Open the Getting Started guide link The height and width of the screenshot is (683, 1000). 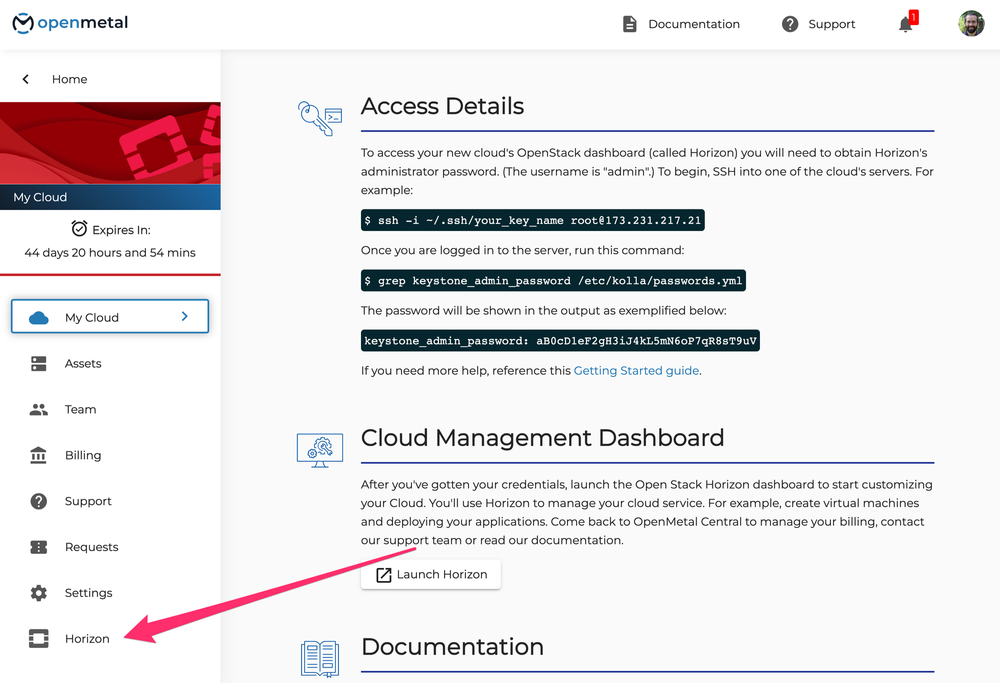coord(637,370)
